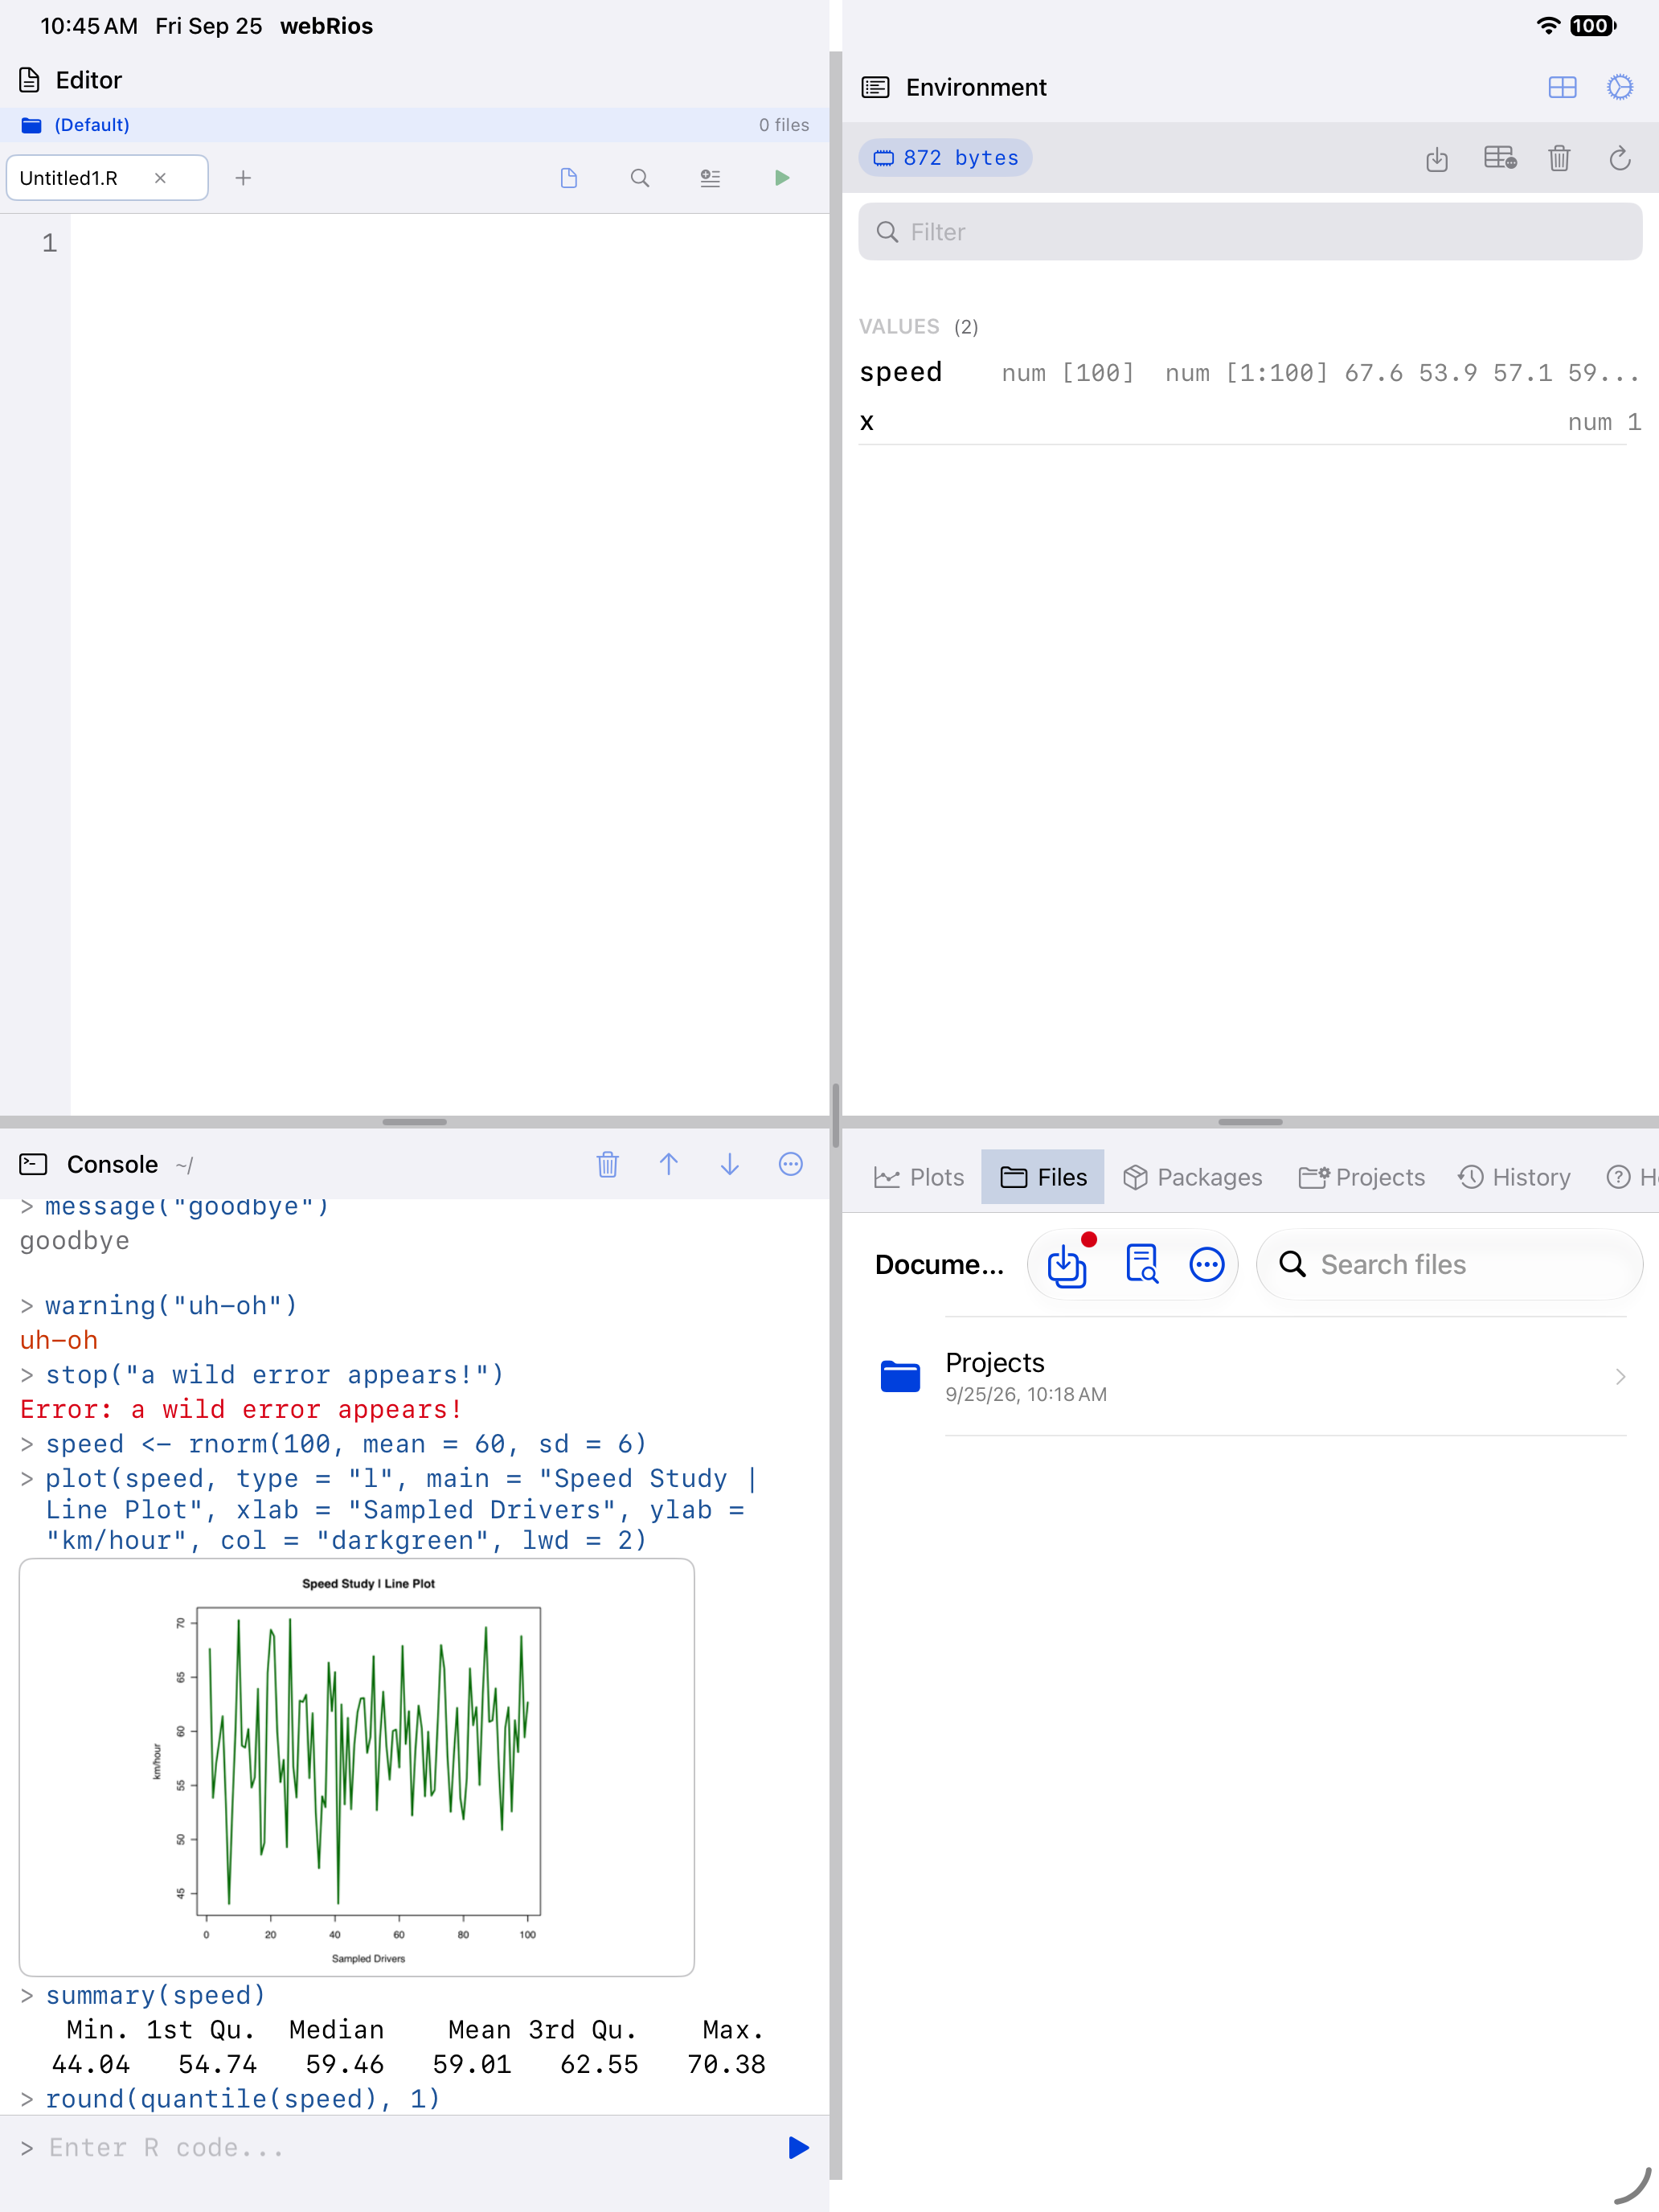Click the 872 bytes memory badge
The image size is (1659, 2212).
point(945,158)
